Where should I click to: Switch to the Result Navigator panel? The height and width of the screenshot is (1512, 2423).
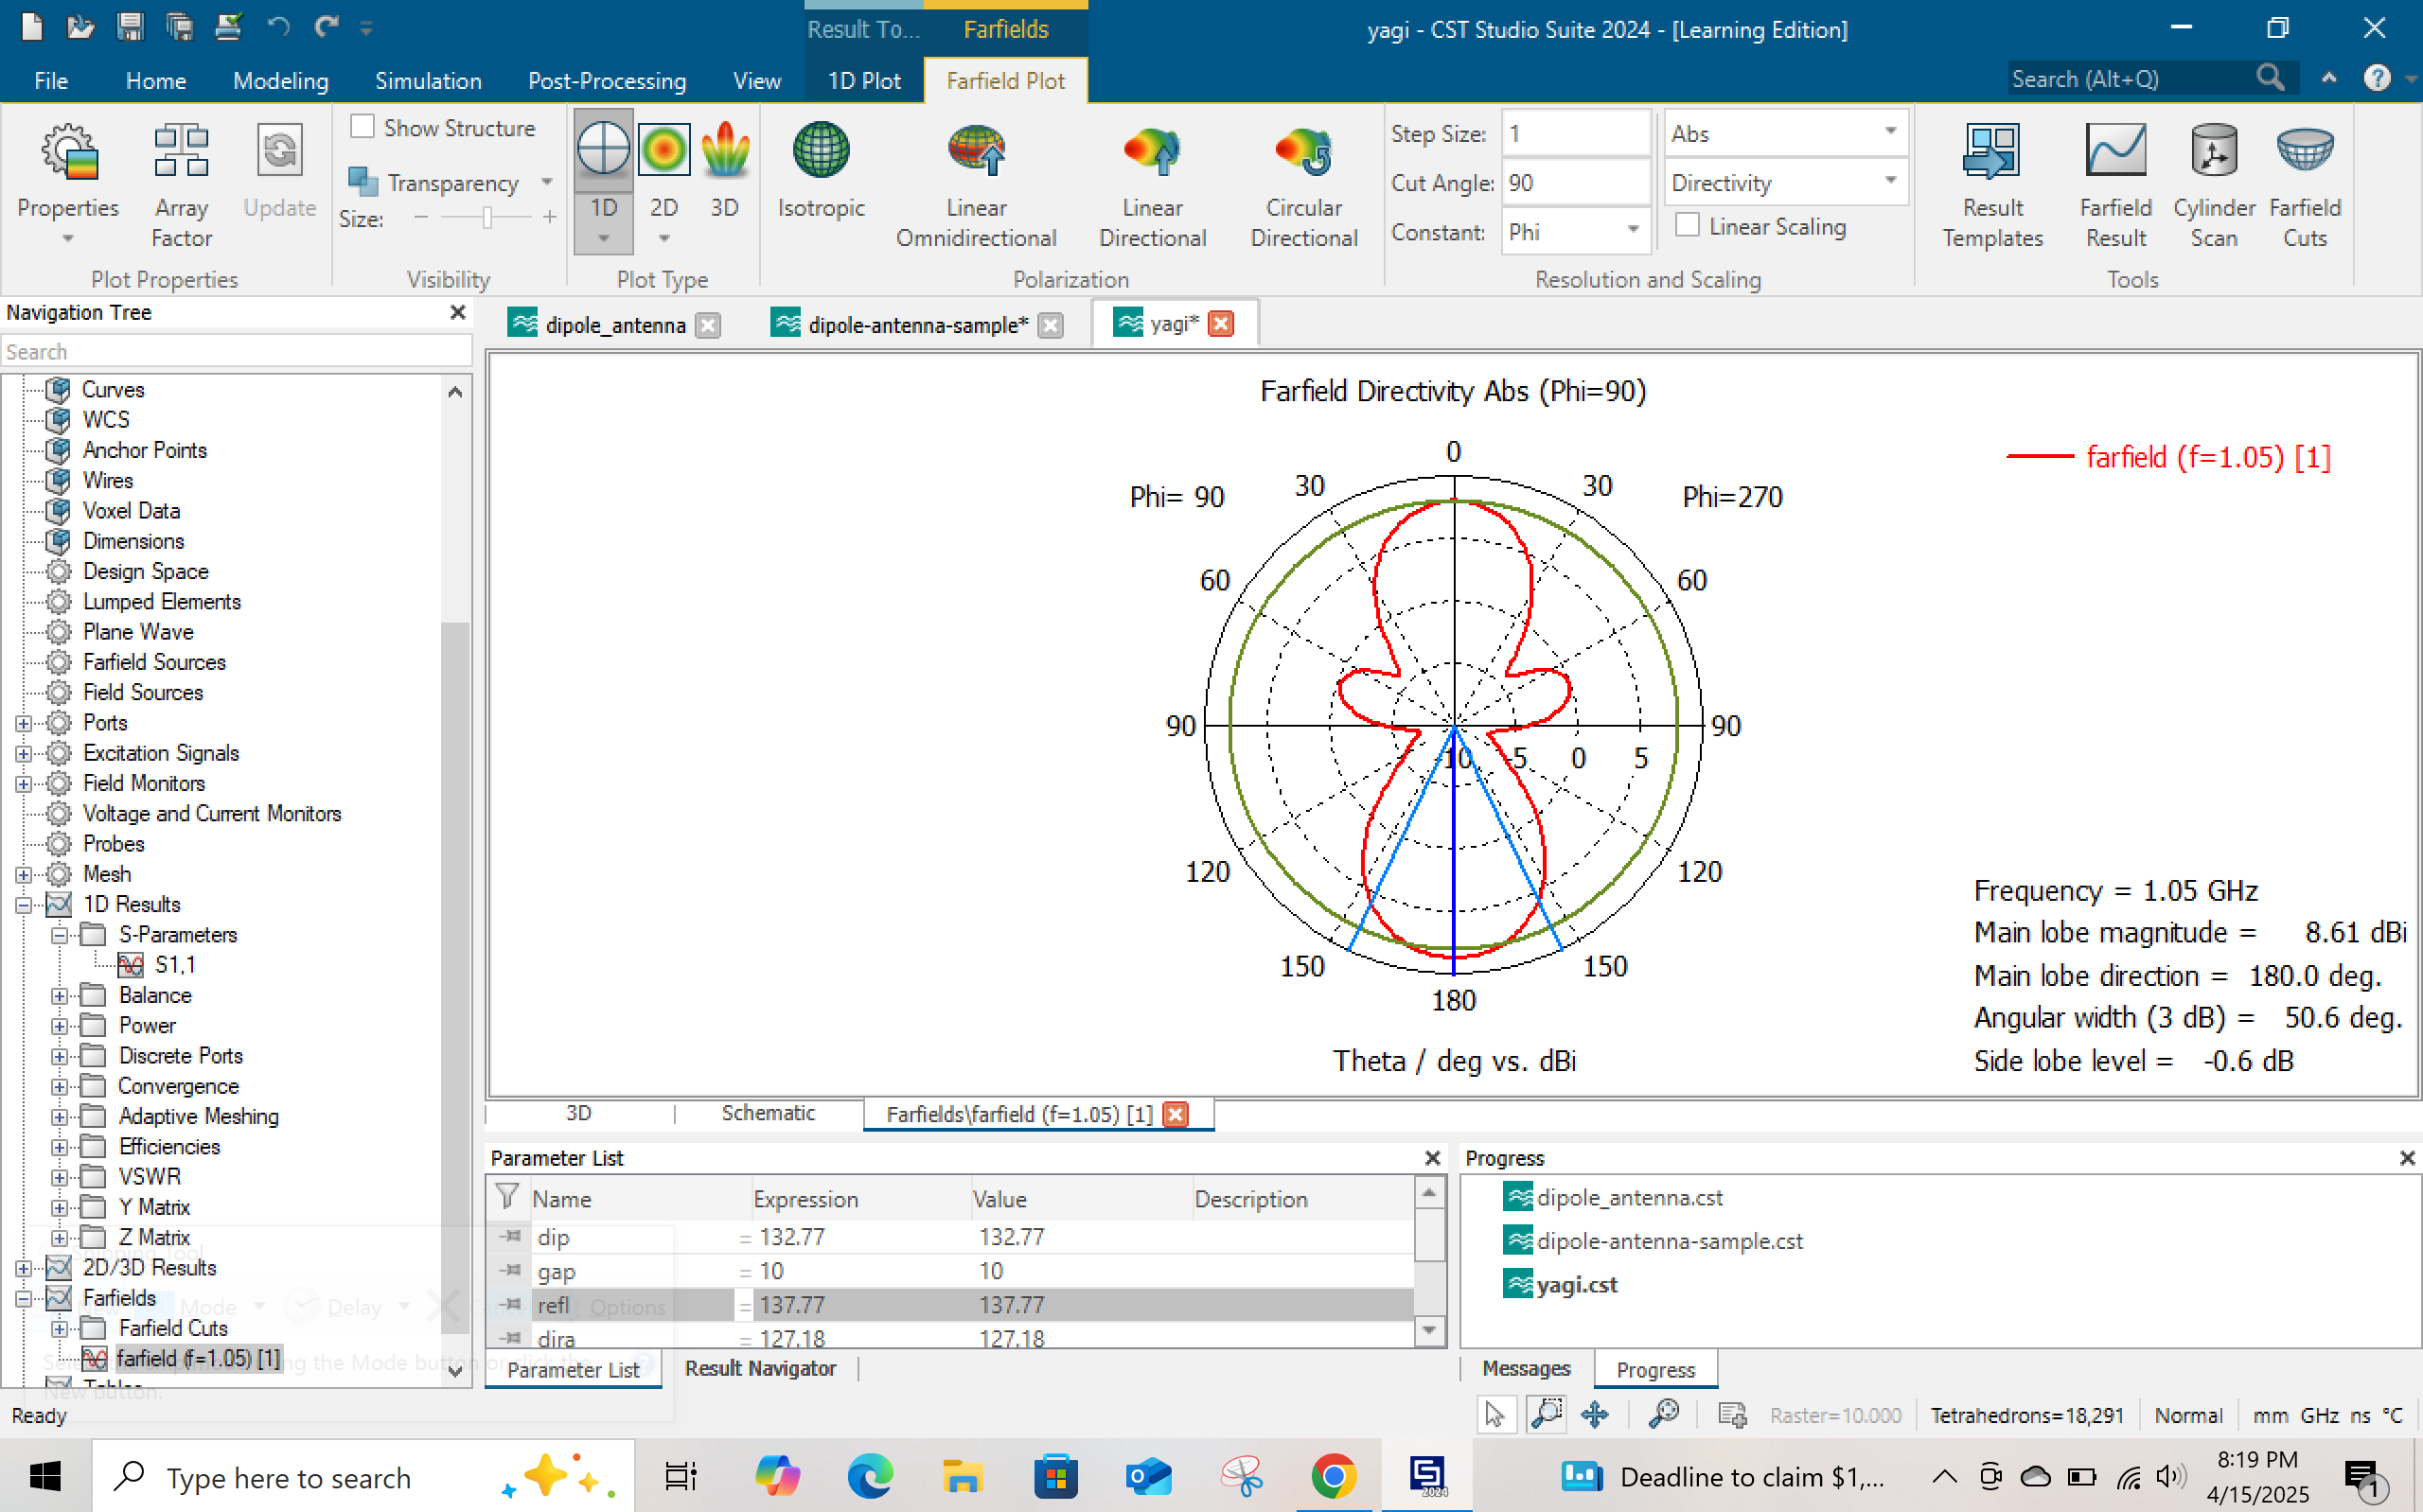pyautogui.click(x=760, y=1368)
